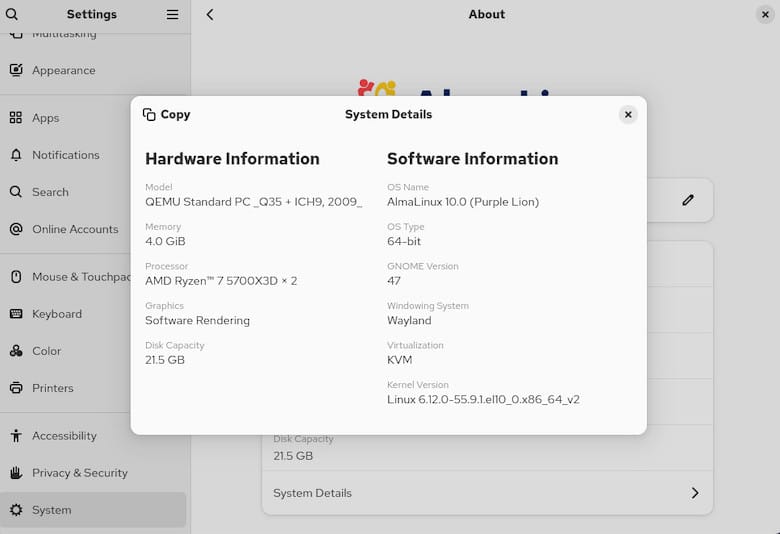Click the dialog's Disk Capacity 21.5 GB value
780x534 pixels.
tap(165, 360)
